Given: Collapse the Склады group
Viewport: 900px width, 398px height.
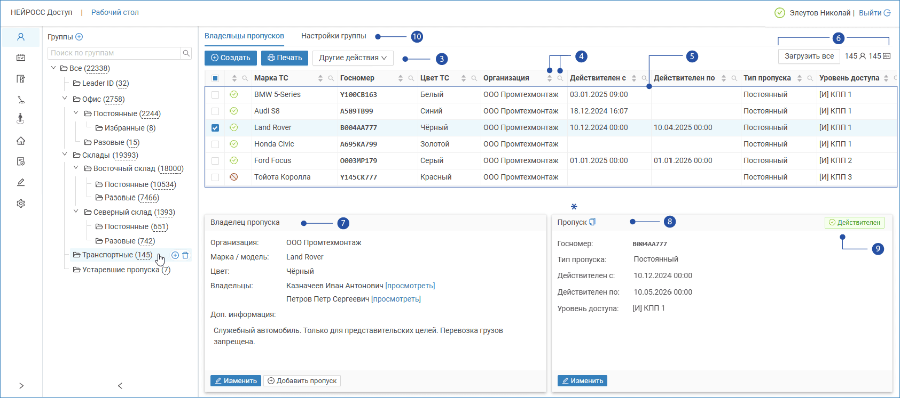Looking at the screenshot, I should (65, 154).
